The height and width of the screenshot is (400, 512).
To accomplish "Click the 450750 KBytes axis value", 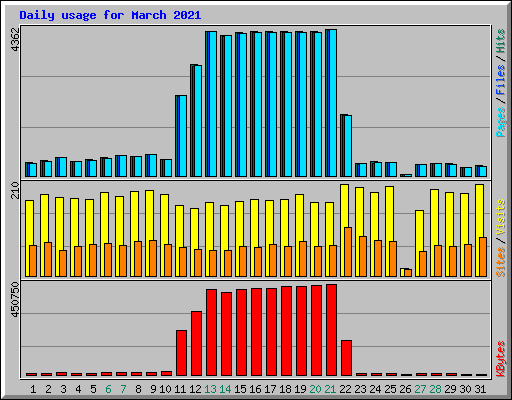I will pyautogui.click(x=15, y=299).
